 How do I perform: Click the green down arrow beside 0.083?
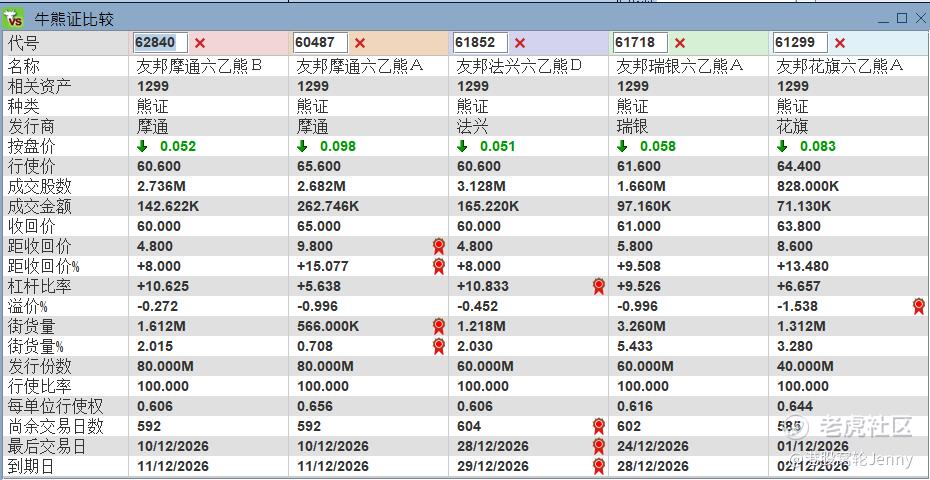point(782,147)
